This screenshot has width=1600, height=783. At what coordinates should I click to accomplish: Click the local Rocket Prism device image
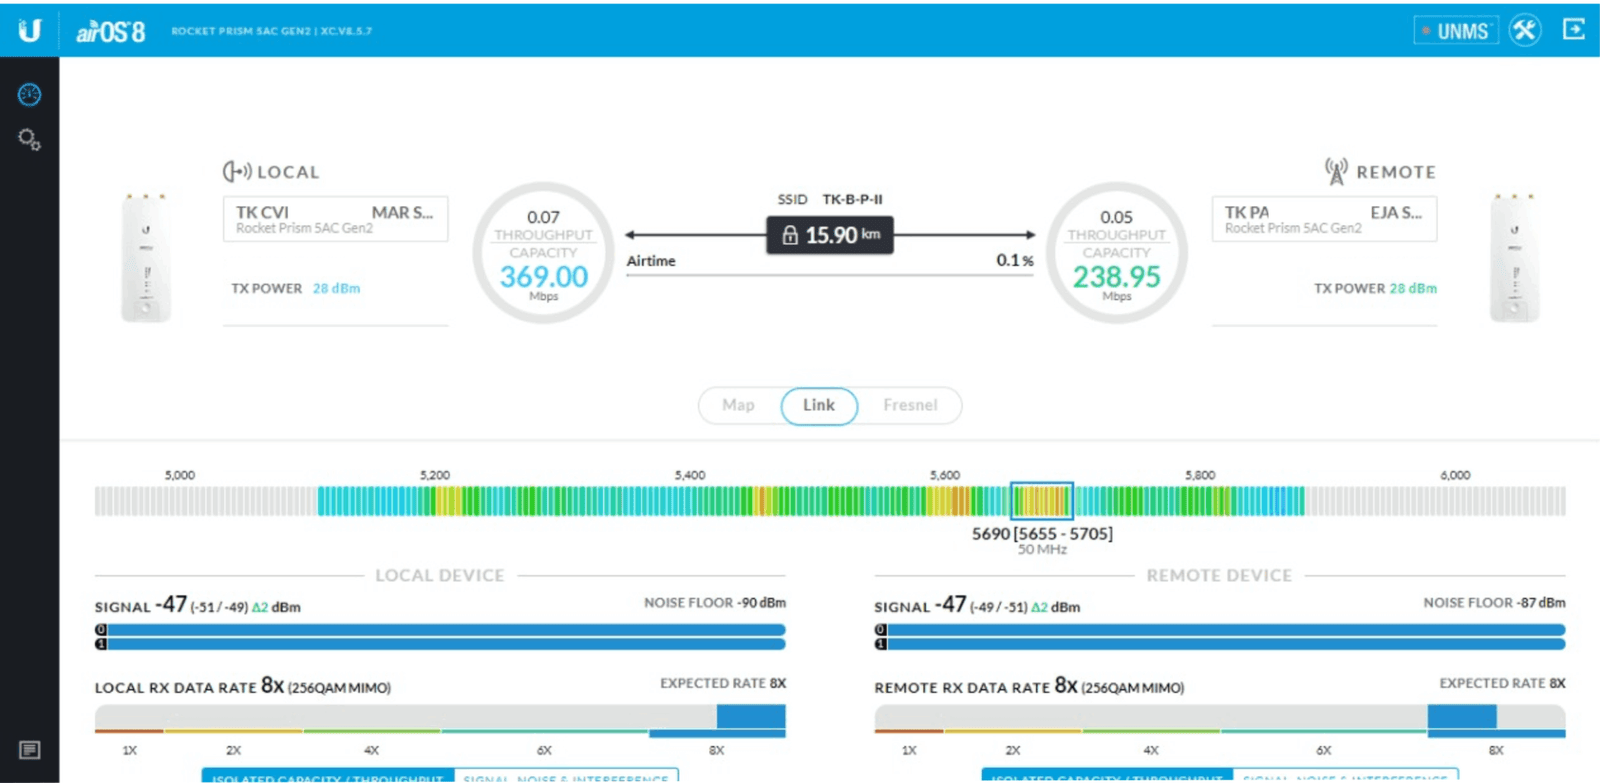[146, 258]
